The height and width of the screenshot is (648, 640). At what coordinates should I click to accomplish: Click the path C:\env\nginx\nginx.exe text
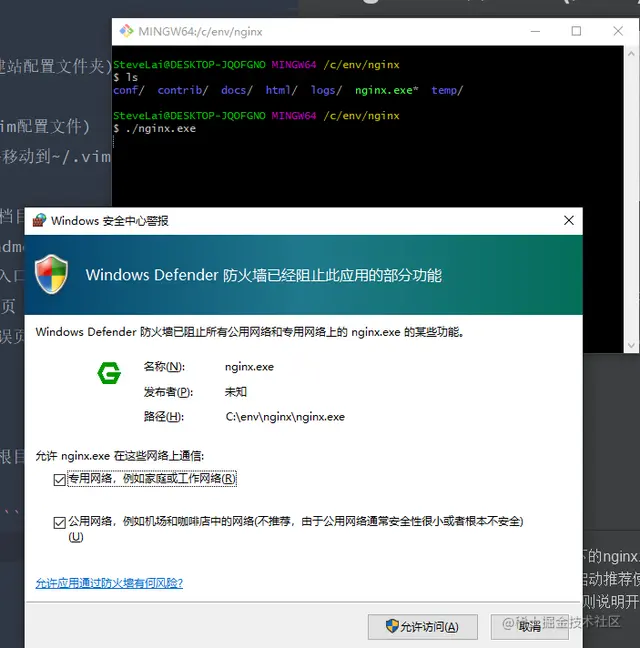tap(285, 417)
